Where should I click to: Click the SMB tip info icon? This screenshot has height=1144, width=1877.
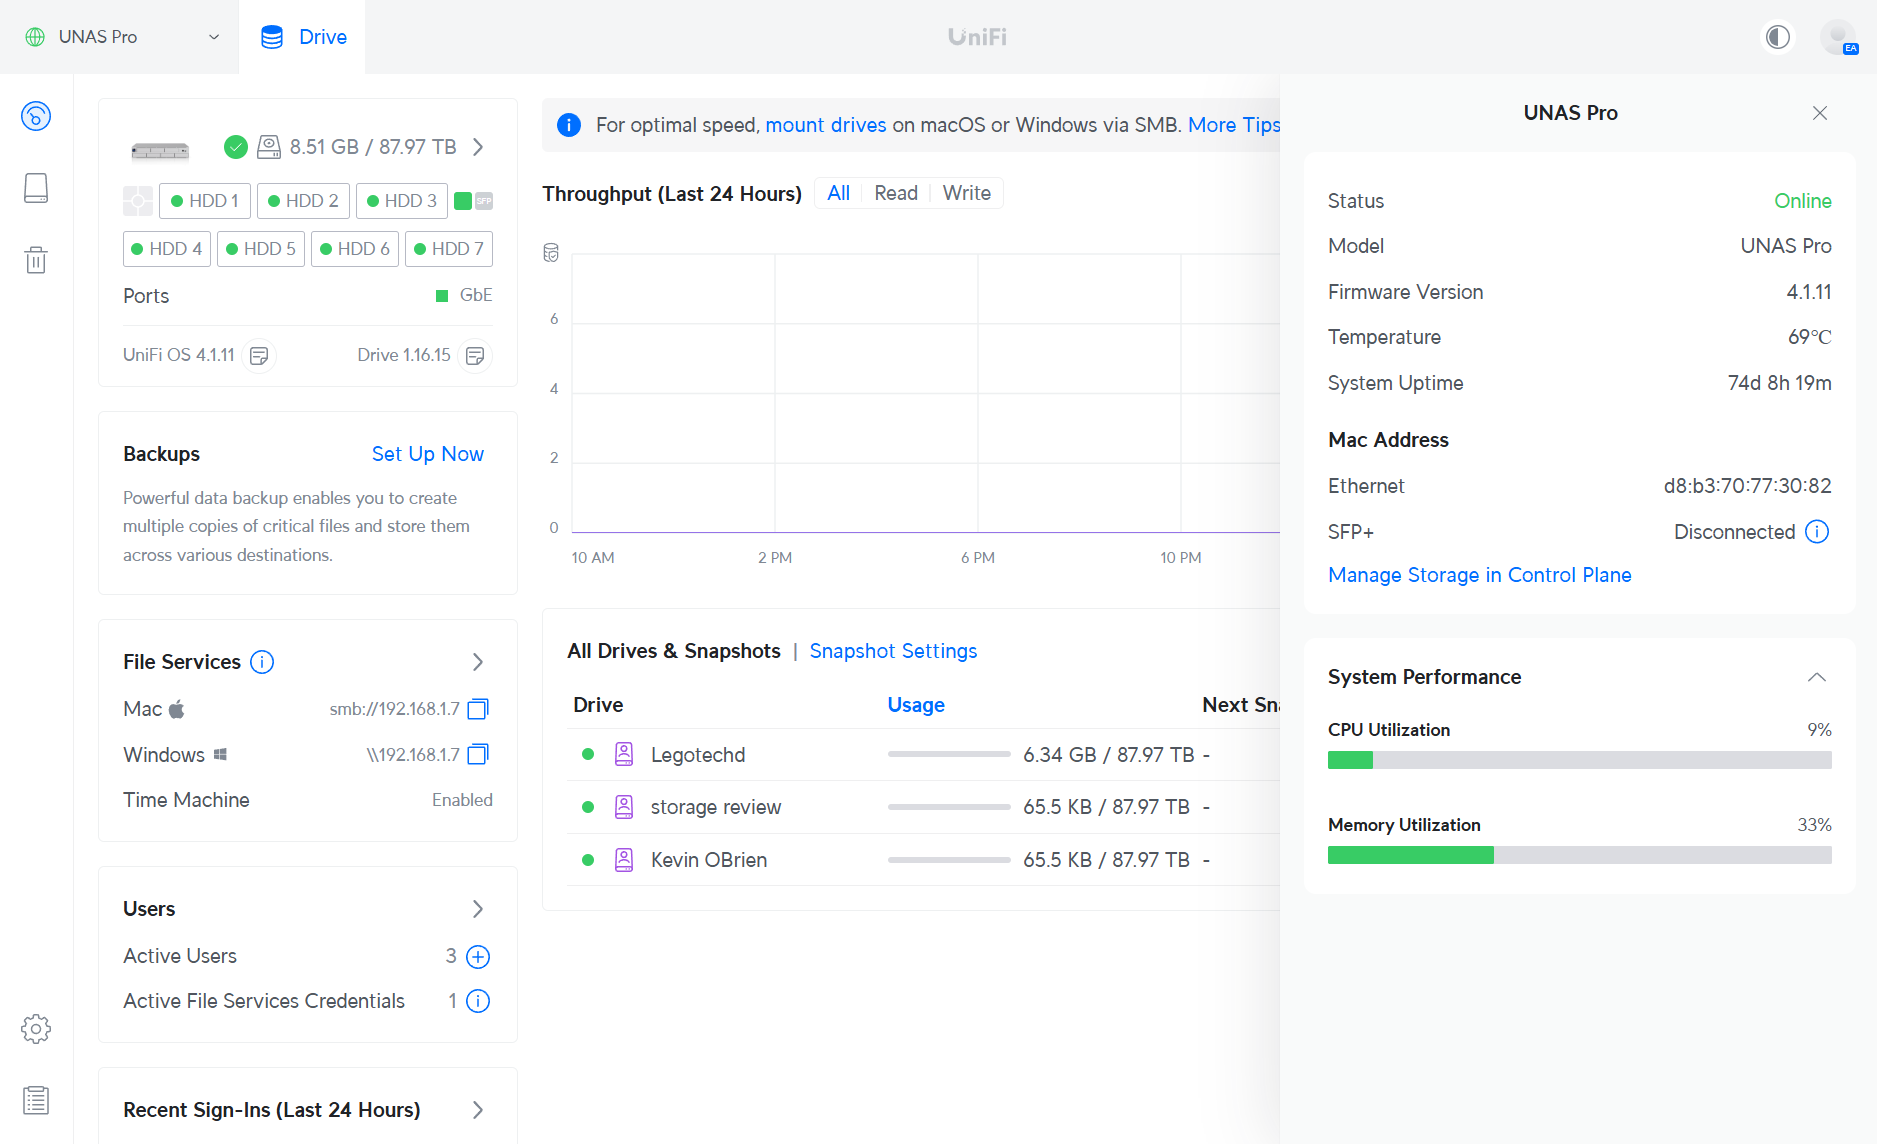(569, 125)
